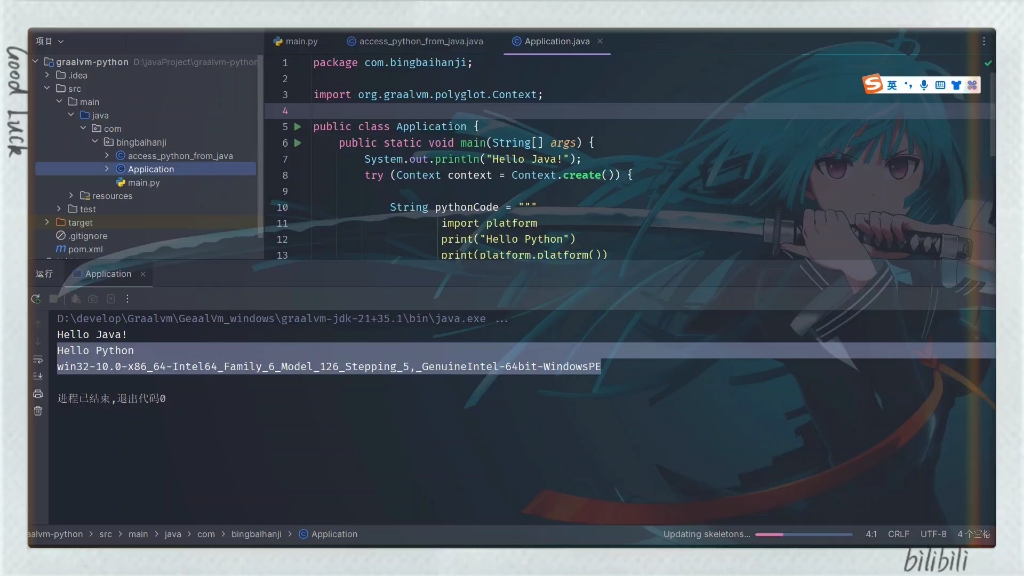Click the Updating skeletons progress bar
Screen dimensions: 1024x576
(x=804, y=534)
